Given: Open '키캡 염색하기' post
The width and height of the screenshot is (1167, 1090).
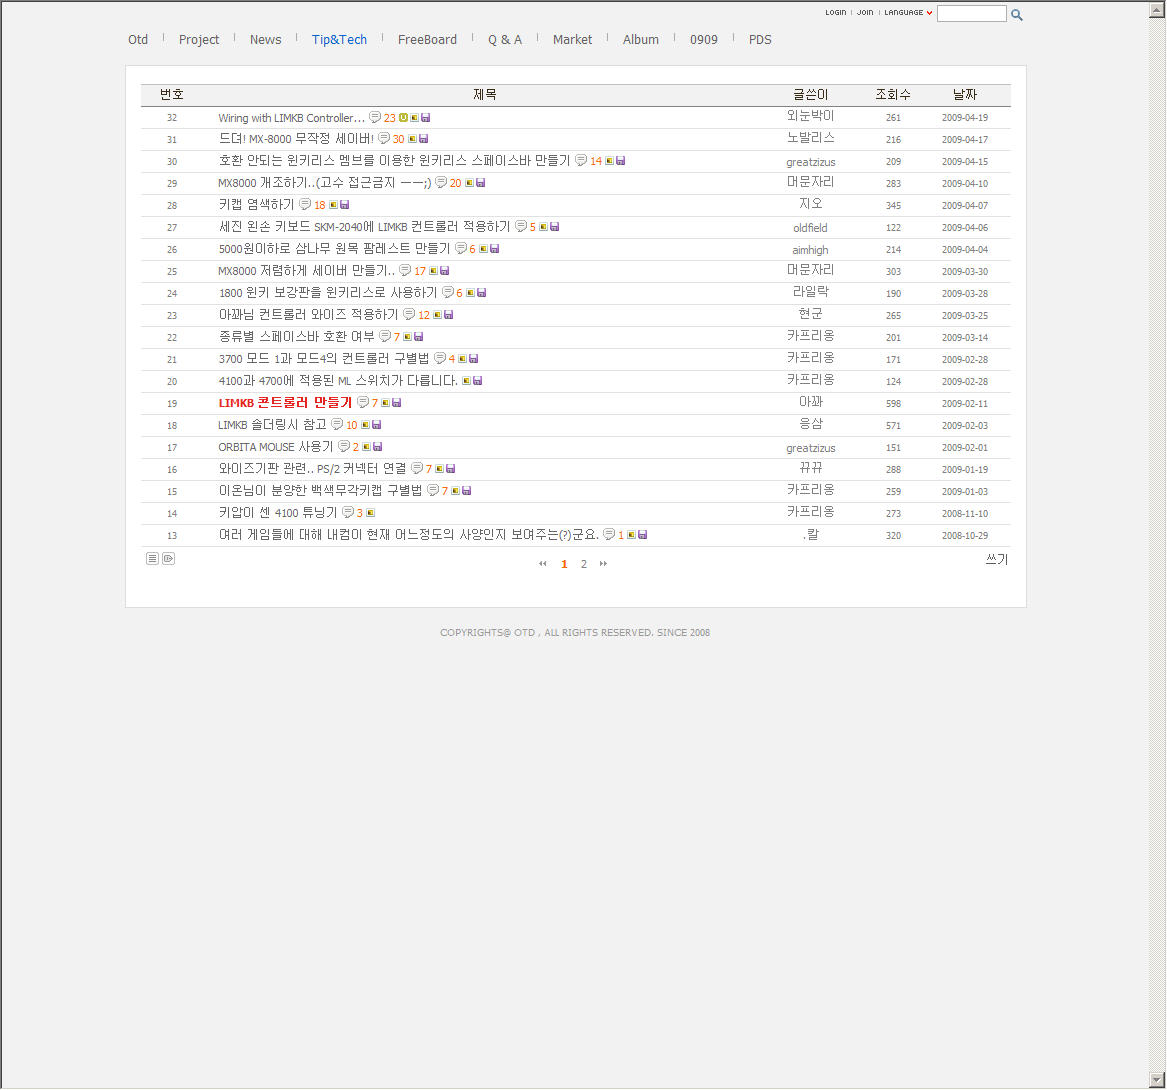Looking at the screenshot, I should [256, 205].
